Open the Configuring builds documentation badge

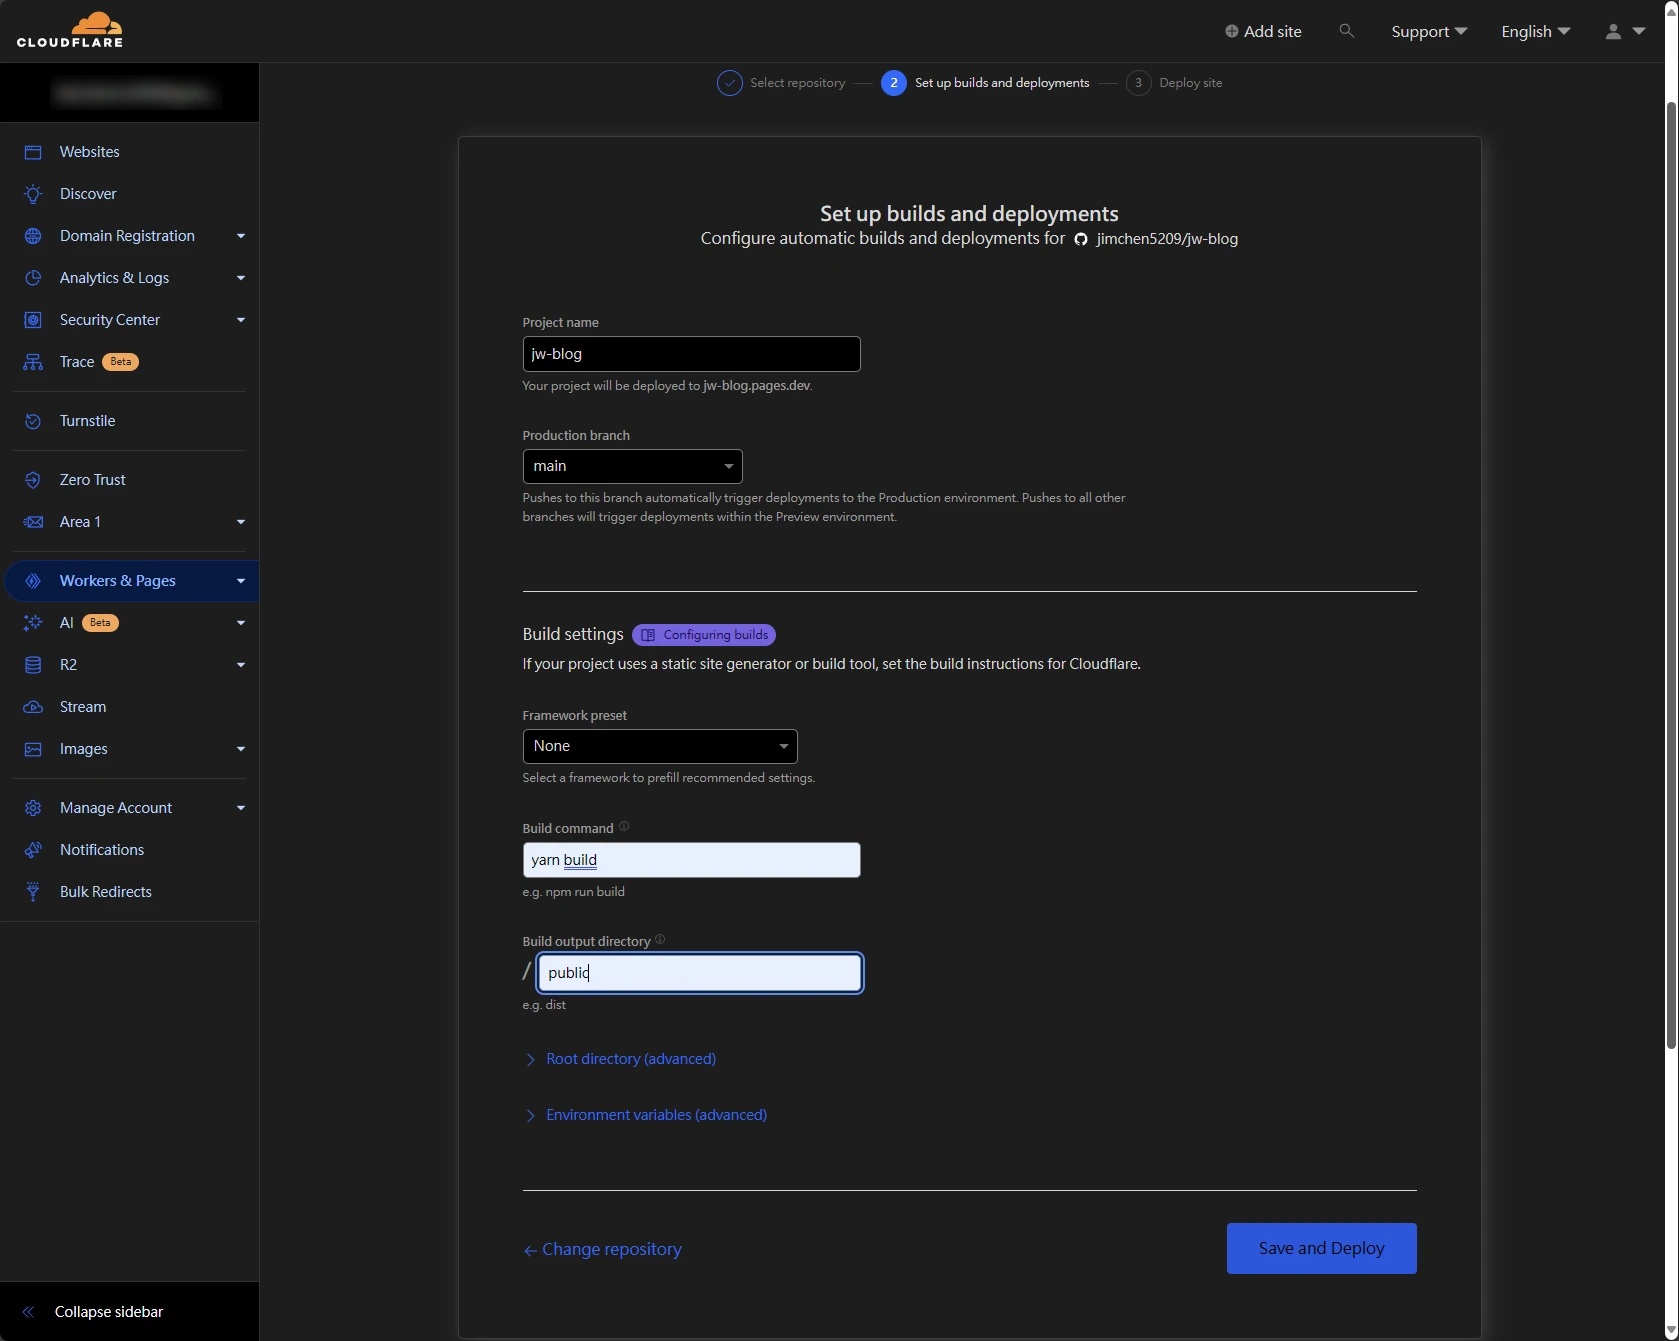point(704,635)
